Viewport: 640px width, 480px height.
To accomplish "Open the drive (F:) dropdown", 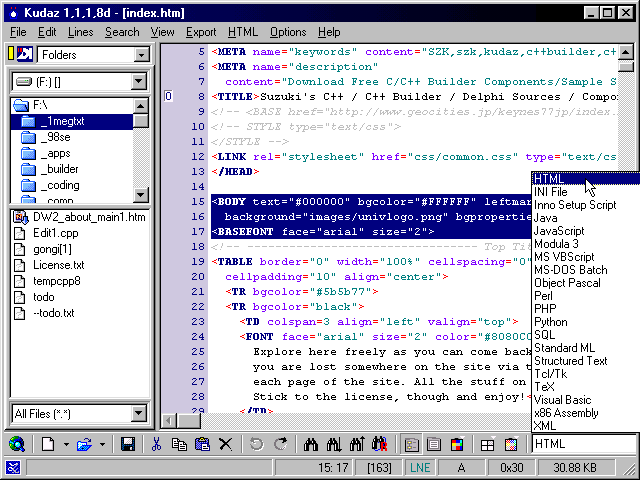I will coord(139,82).
